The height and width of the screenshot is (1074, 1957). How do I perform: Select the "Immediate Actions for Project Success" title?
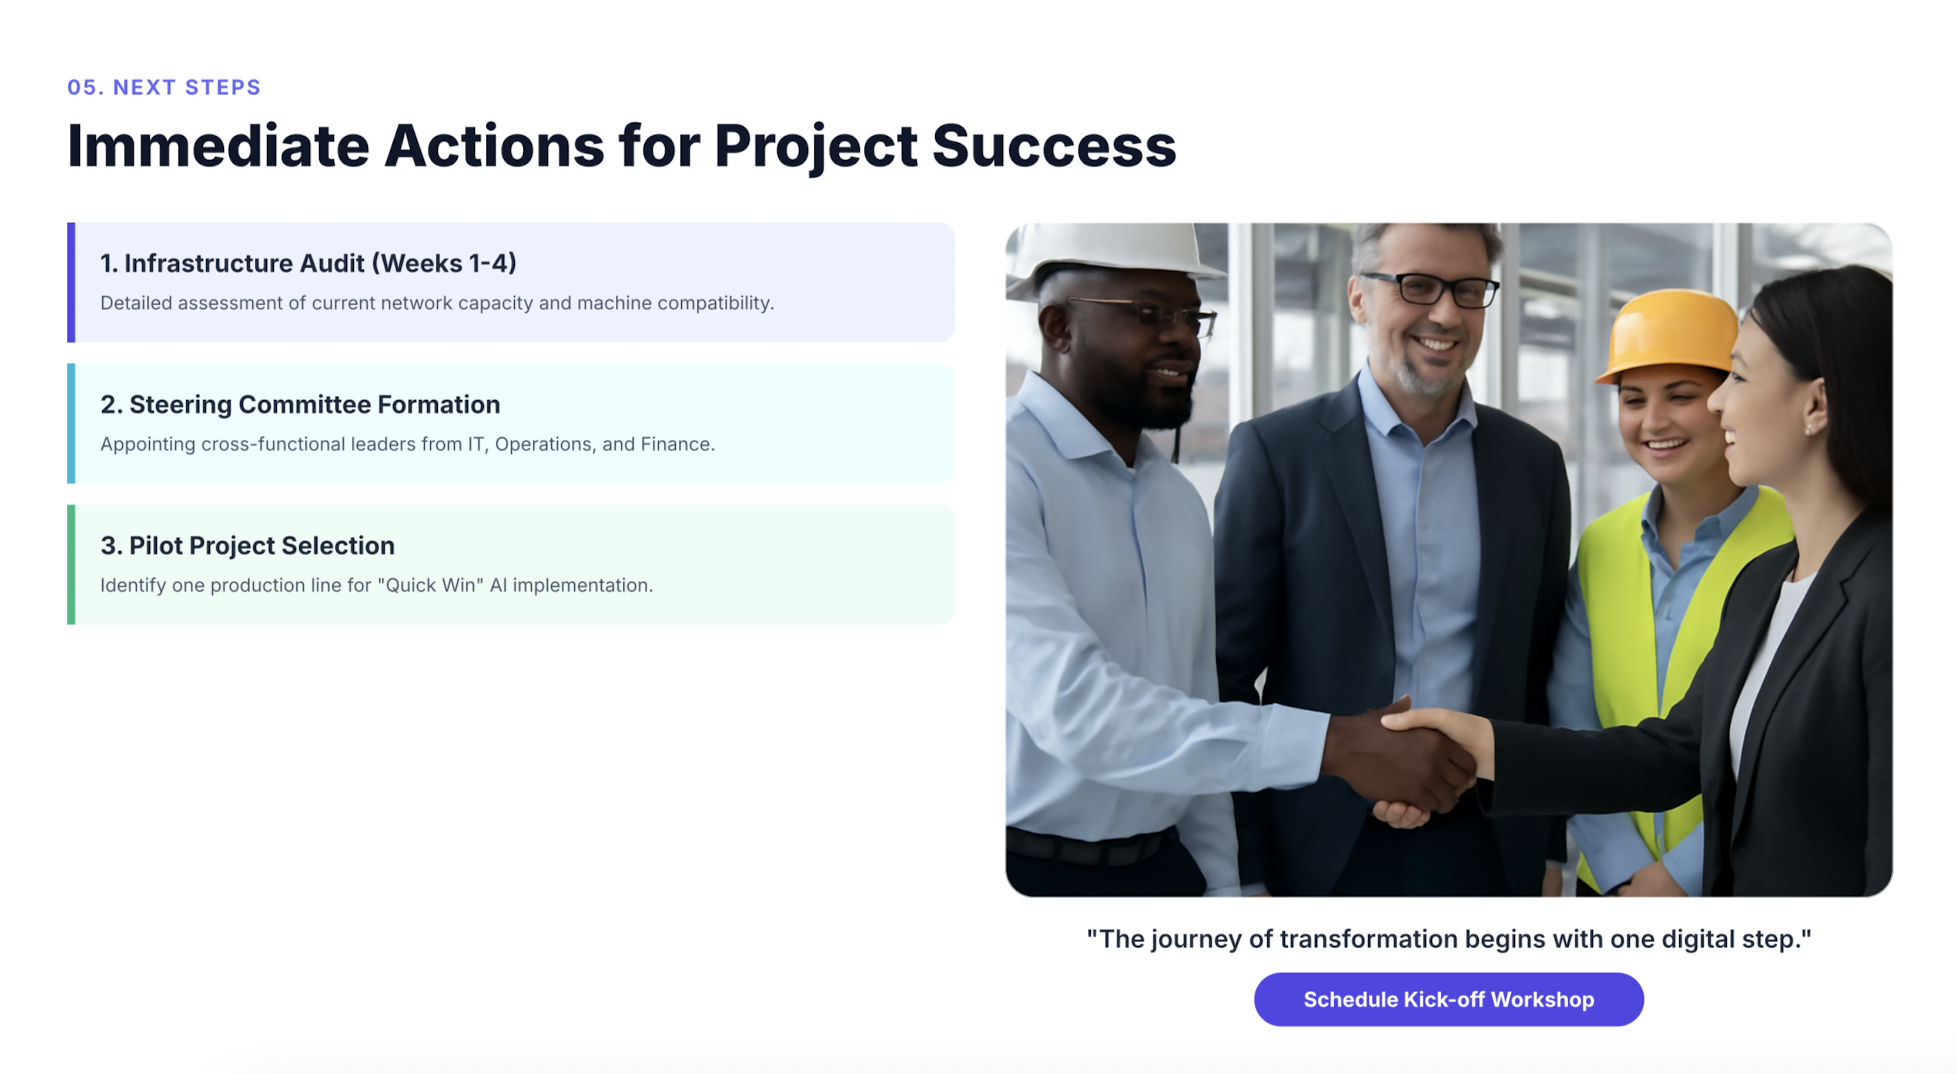click(x=621, y=146)
